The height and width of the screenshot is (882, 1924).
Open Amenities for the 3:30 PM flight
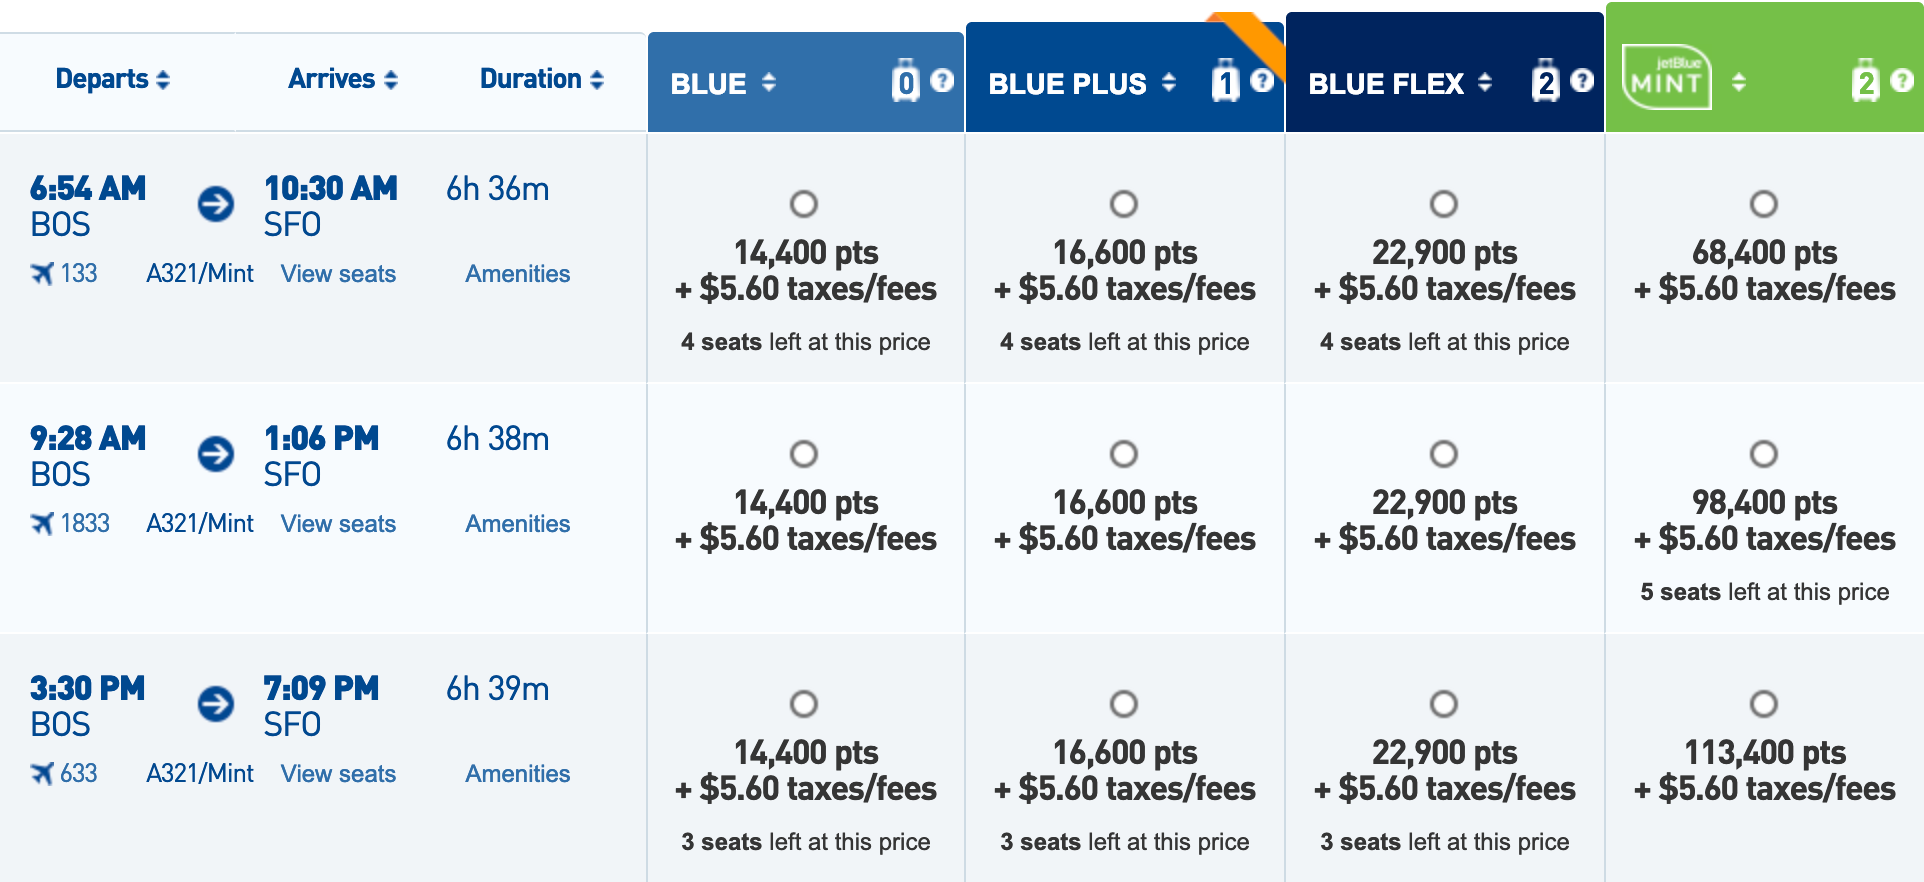pos(517,774)
